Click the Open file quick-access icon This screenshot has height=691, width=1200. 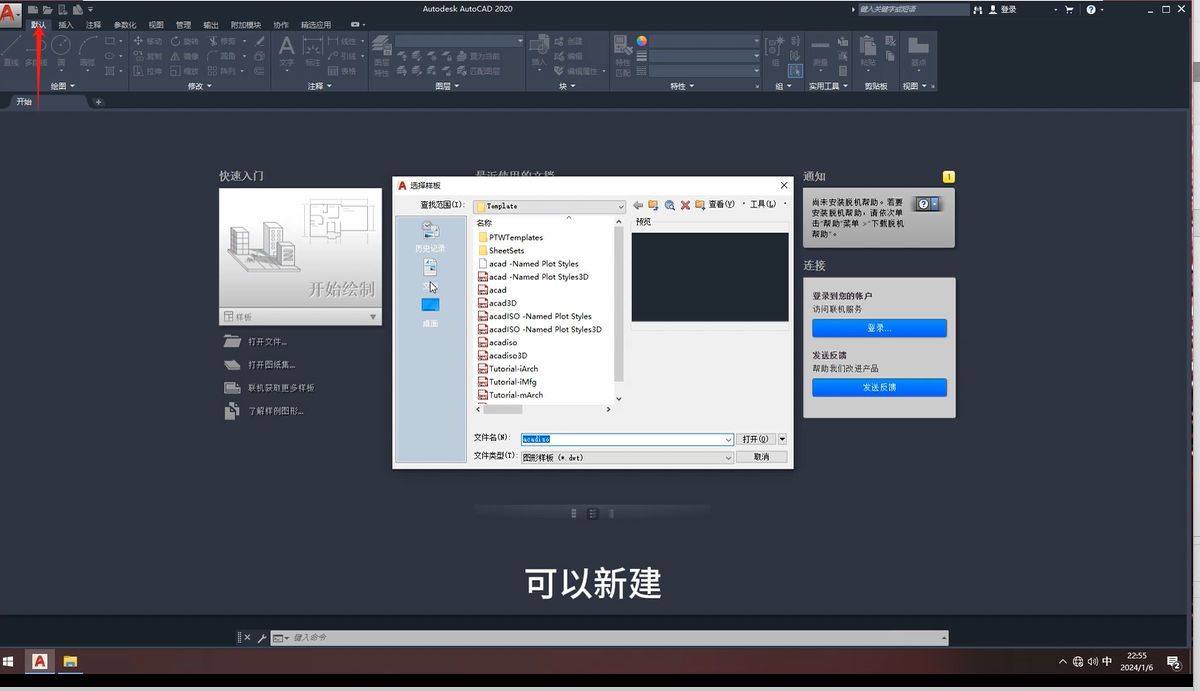coord(47,9)
